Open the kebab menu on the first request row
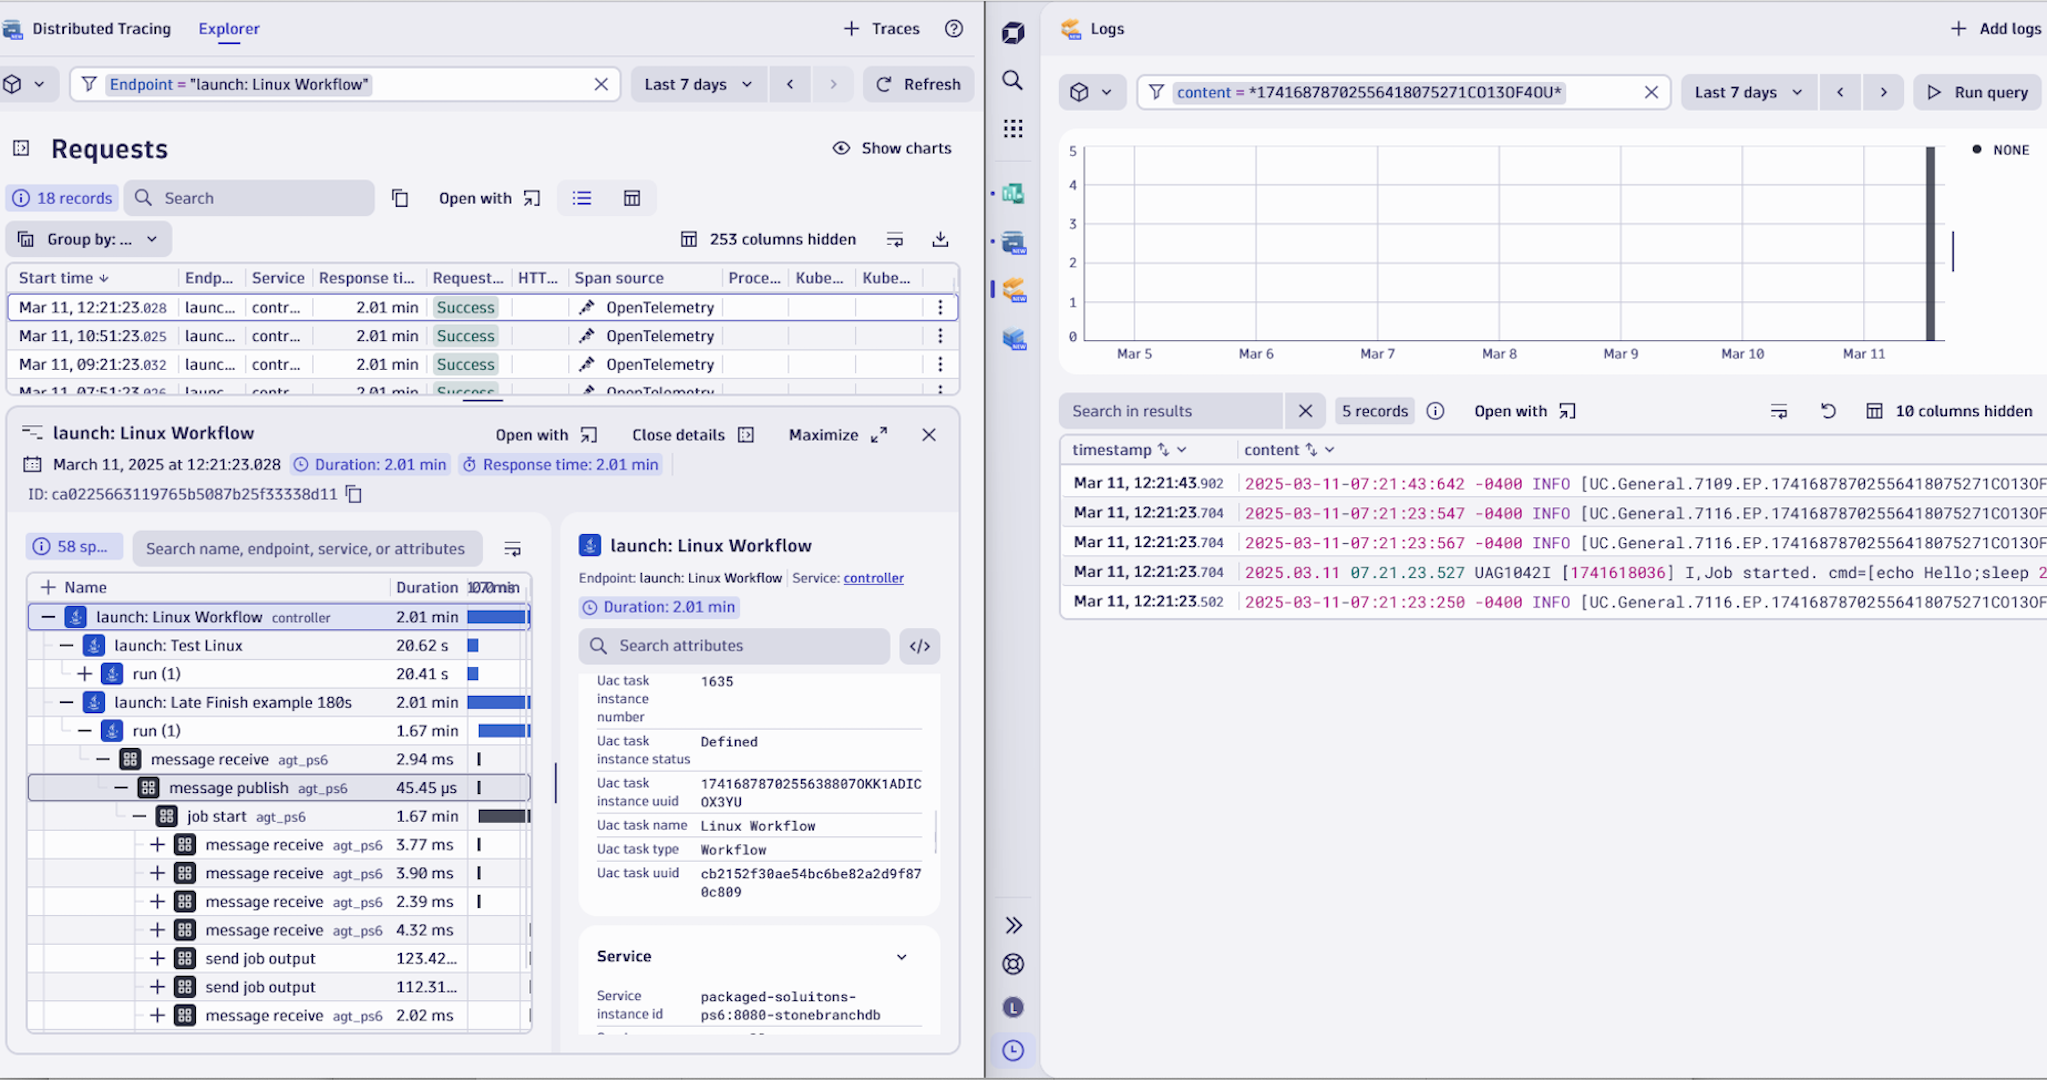2047x1080 pixels. click(x=940, y=307)
